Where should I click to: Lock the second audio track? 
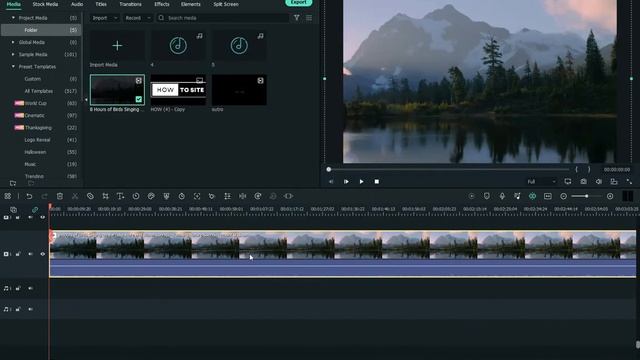point(18,309)
